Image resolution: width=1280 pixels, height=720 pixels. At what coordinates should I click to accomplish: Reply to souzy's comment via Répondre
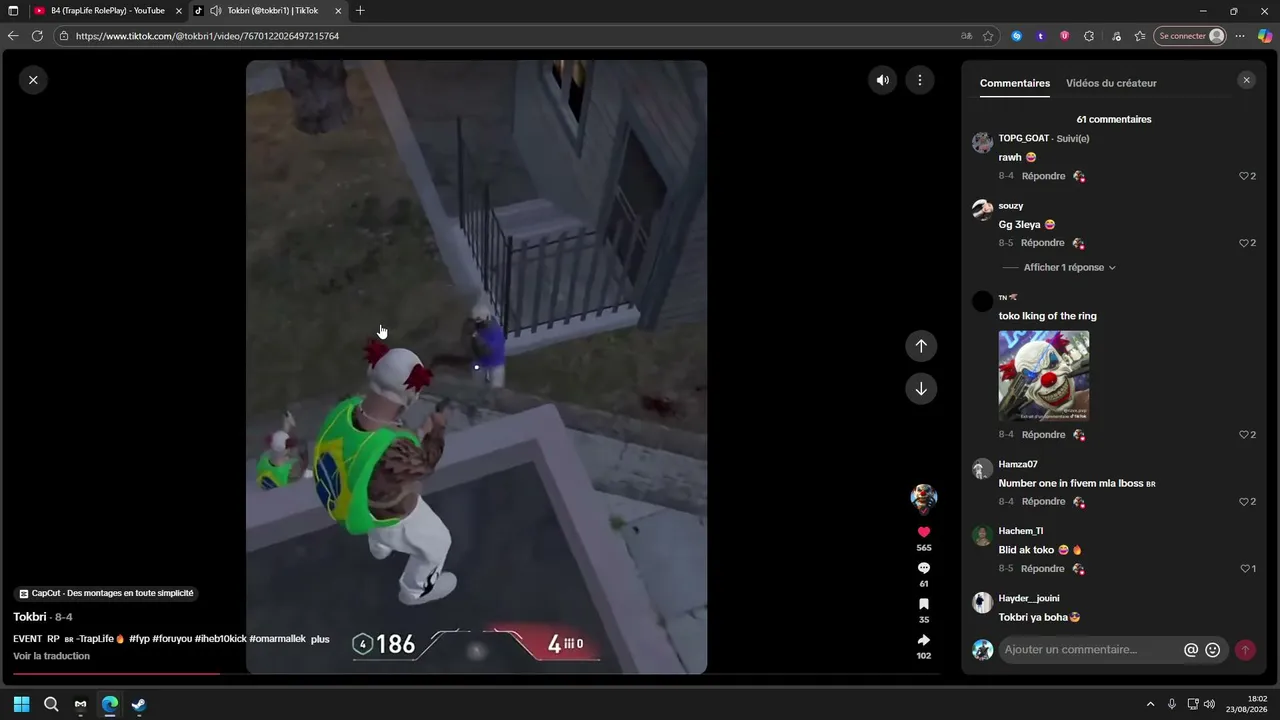click(1043, 243)
